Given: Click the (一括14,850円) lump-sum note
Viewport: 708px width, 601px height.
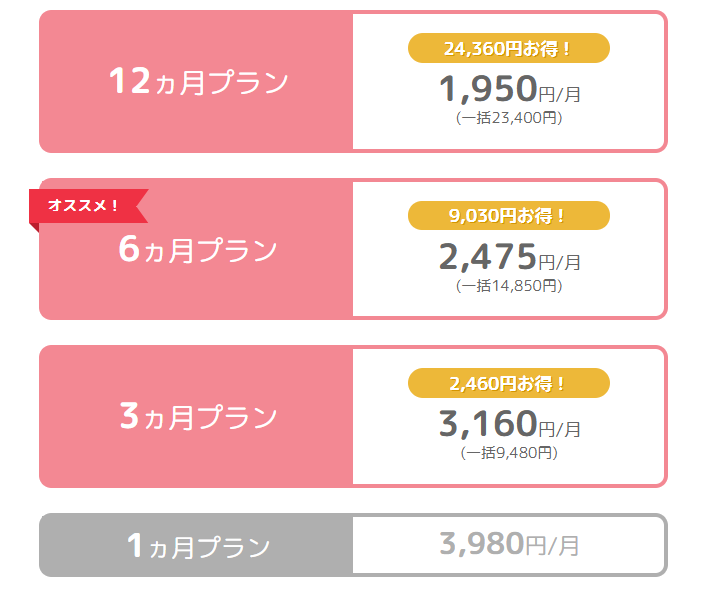Looking at the screenshot, I should [509, 286].
